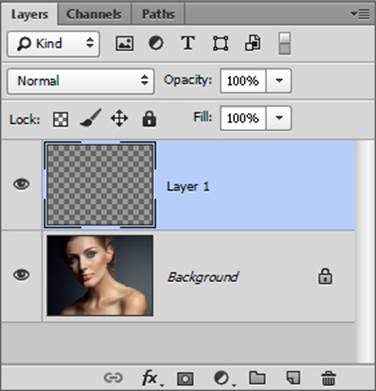This screenshot has width=376, height=391.
Task: Create a new layer icon
Action: click(293, 378)
